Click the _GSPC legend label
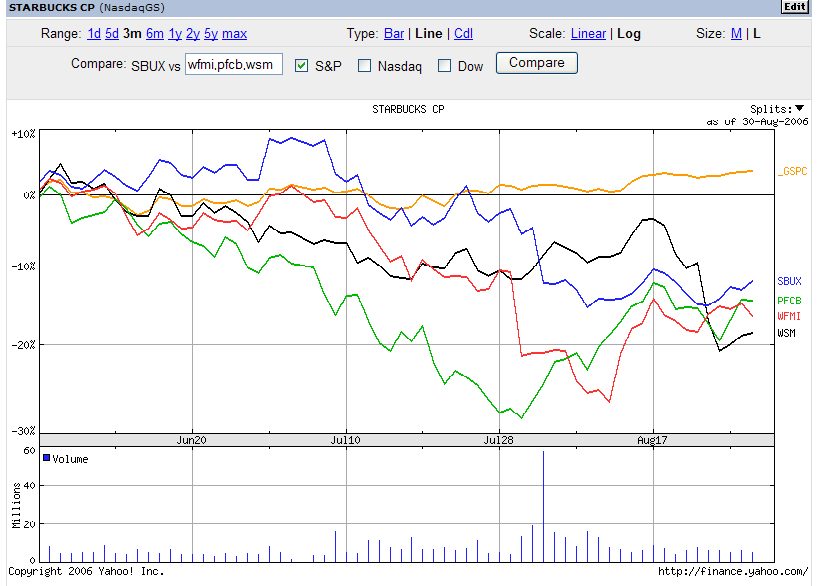The height and width of the screenshot is (586, 817). (793, 171)
